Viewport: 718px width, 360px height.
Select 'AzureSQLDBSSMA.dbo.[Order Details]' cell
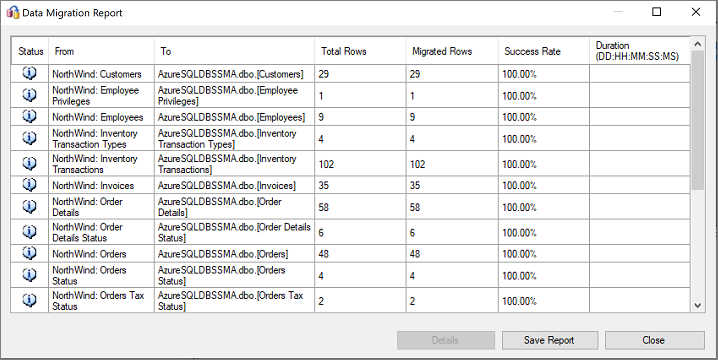(234, 207)
